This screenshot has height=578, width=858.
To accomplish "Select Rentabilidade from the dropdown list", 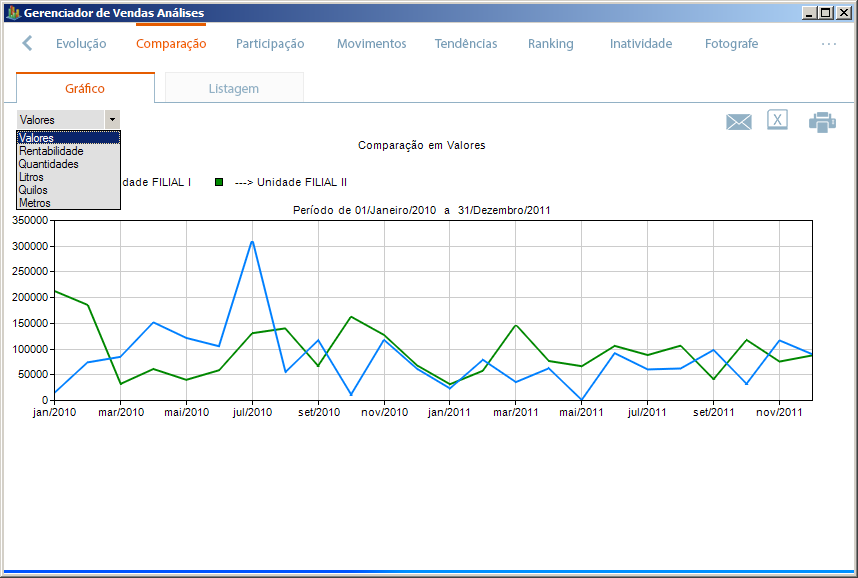I will (51, 151).
